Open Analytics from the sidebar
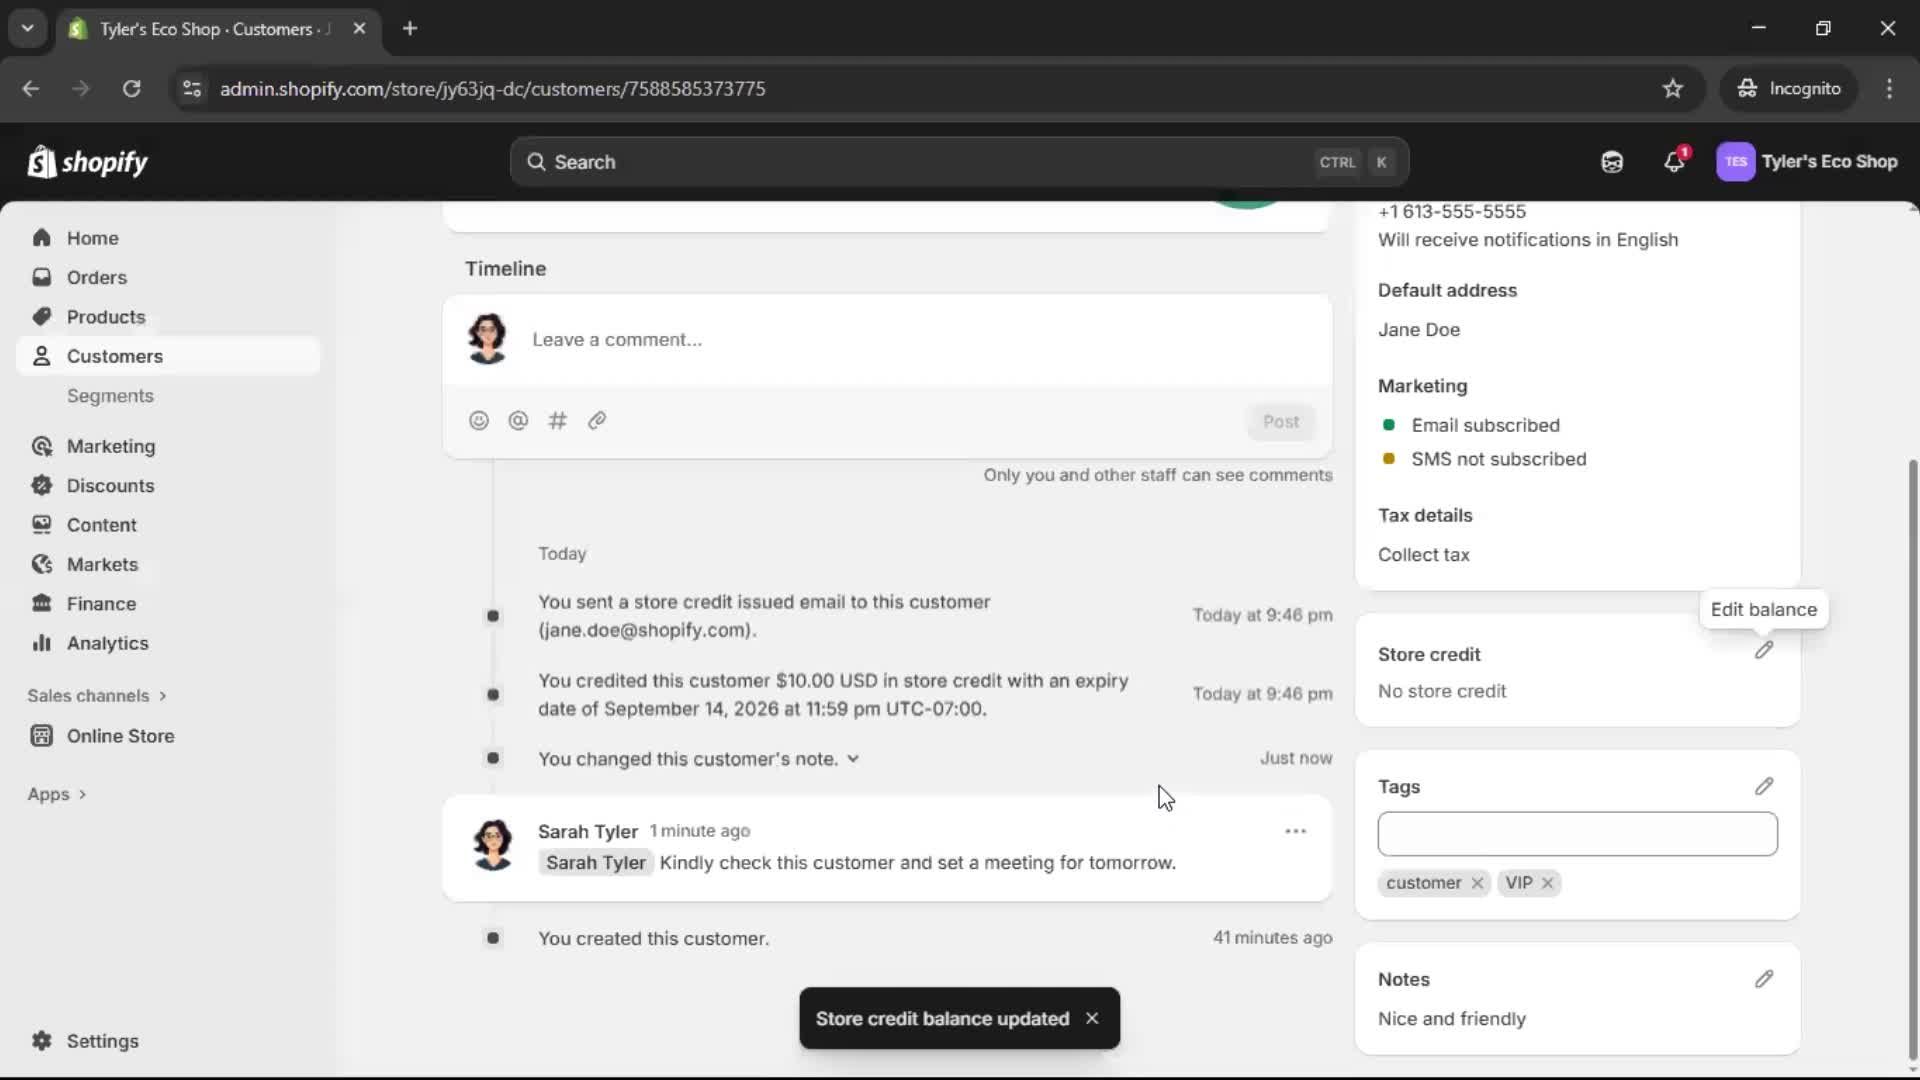The height and width of the screenshot is (1080, 1920). pos(106,643)
